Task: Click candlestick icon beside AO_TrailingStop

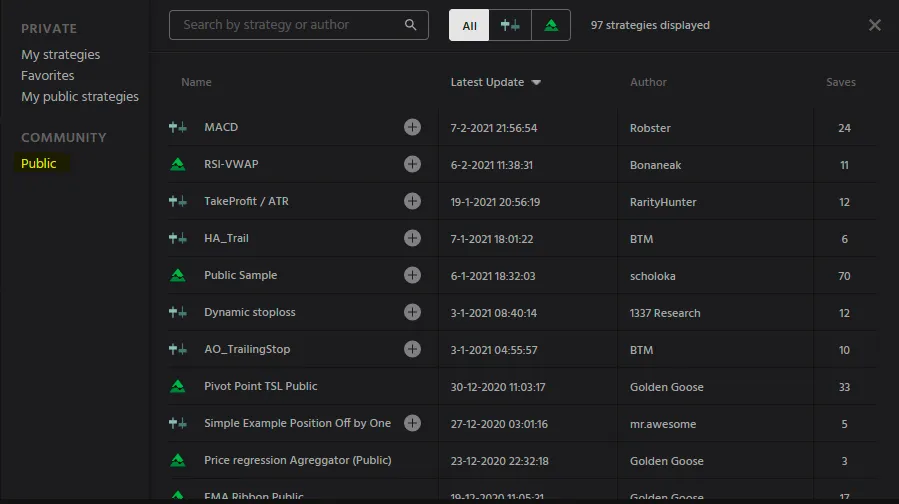Action: coord(178,349)
